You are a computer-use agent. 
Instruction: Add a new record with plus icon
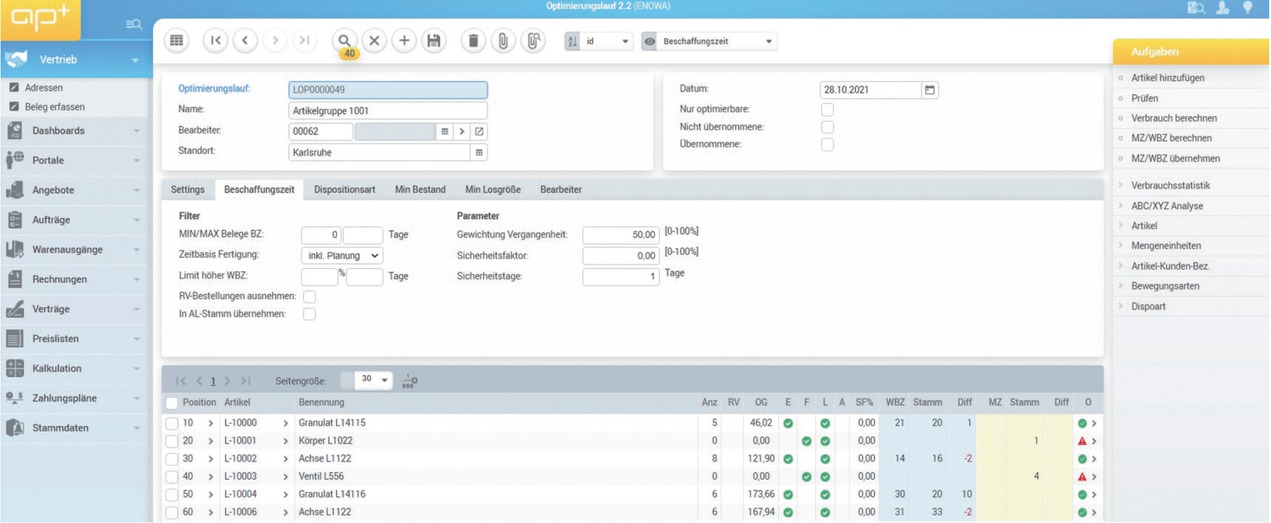click(404, 41)
